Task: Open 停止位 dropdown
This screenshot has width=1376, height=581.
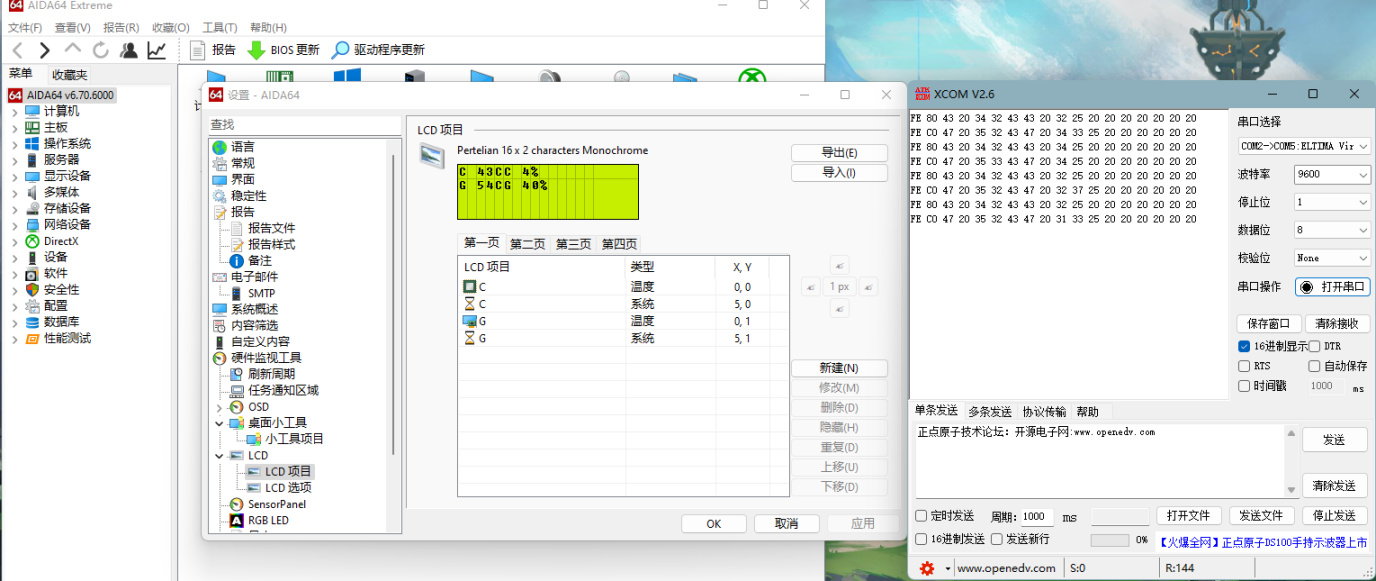Action: point(1332,202)
